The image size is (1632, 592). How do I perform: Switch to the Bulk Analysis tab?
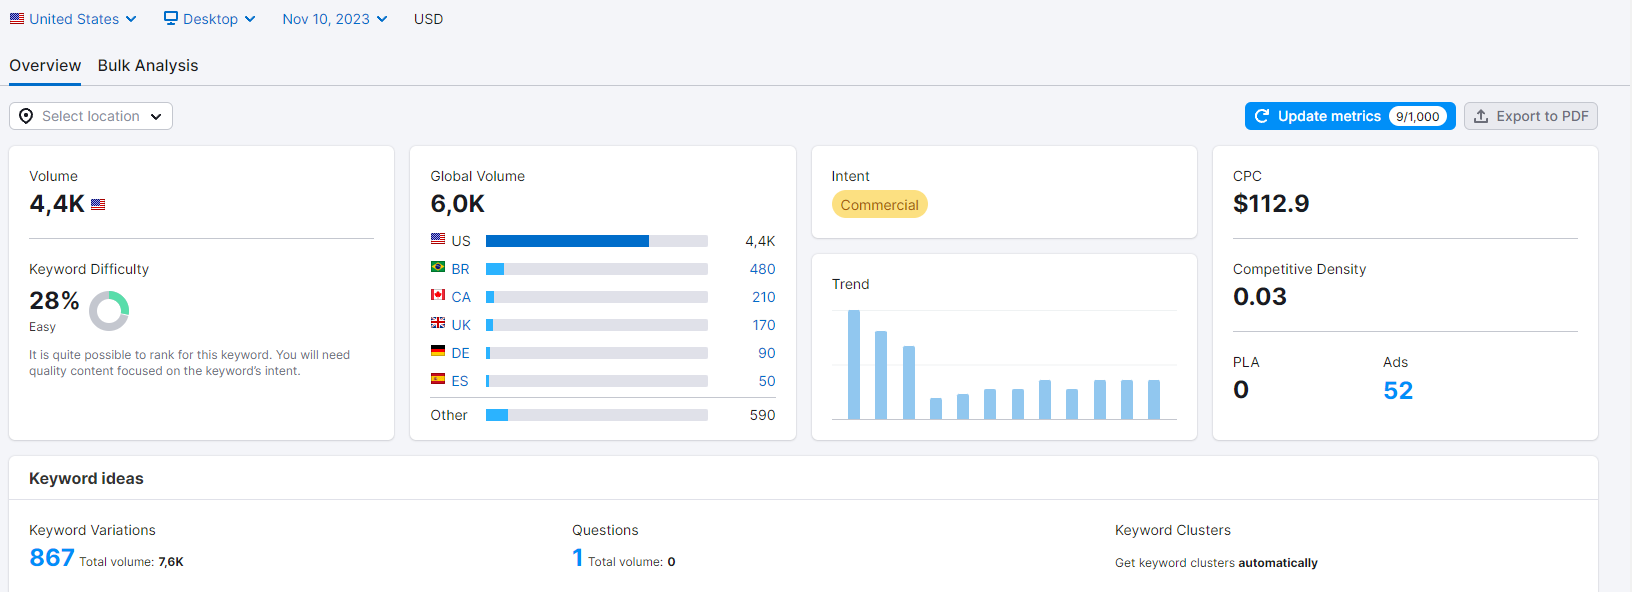pyautogui.click(x=148, y=65)
